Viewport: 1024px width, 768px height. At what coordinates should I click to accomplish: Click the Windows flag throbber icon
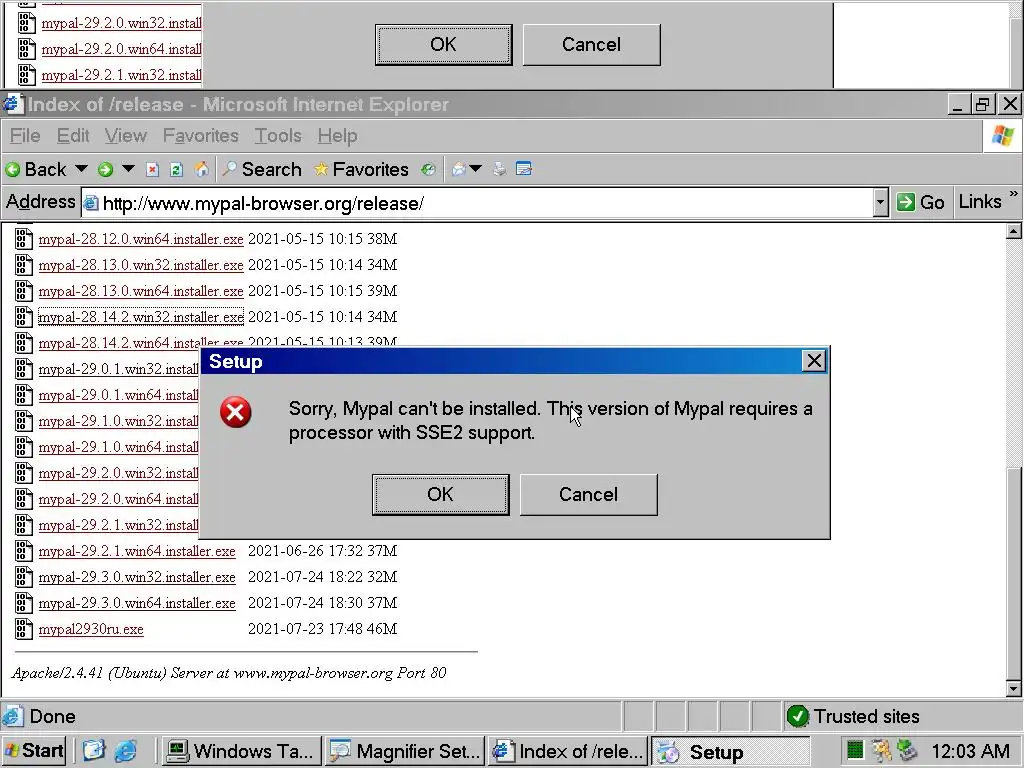tap(1002, 136)
